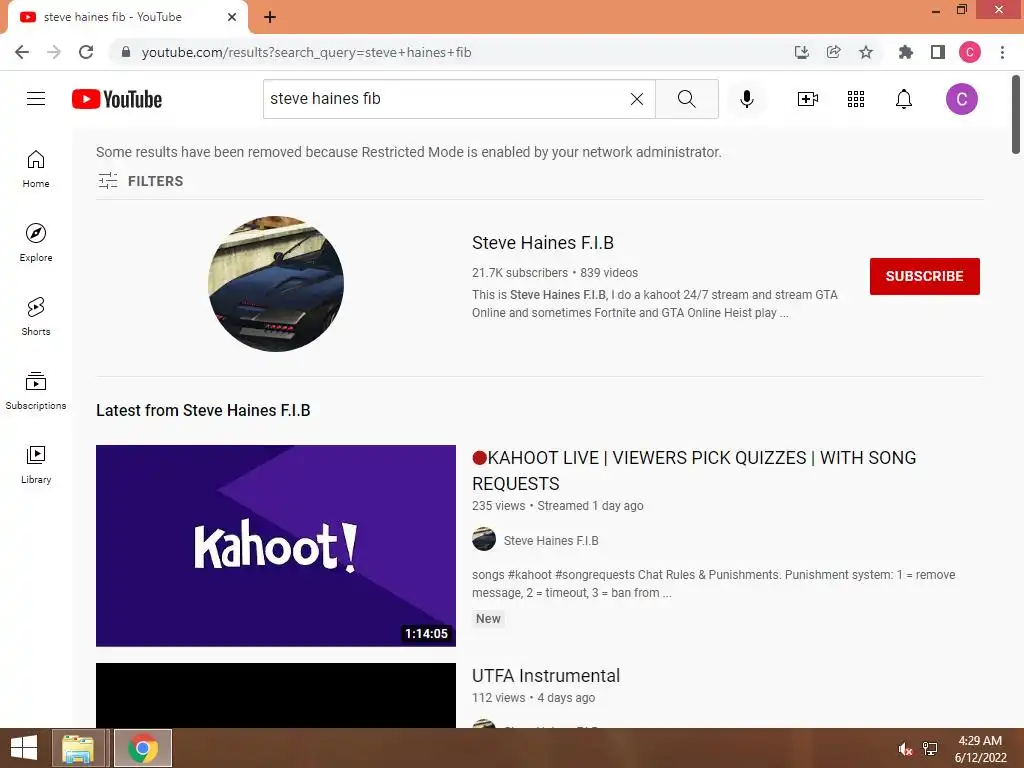Click the muted volume tray icon
This screenshot has width=1024, height=768.
click(x=905, y=749)
